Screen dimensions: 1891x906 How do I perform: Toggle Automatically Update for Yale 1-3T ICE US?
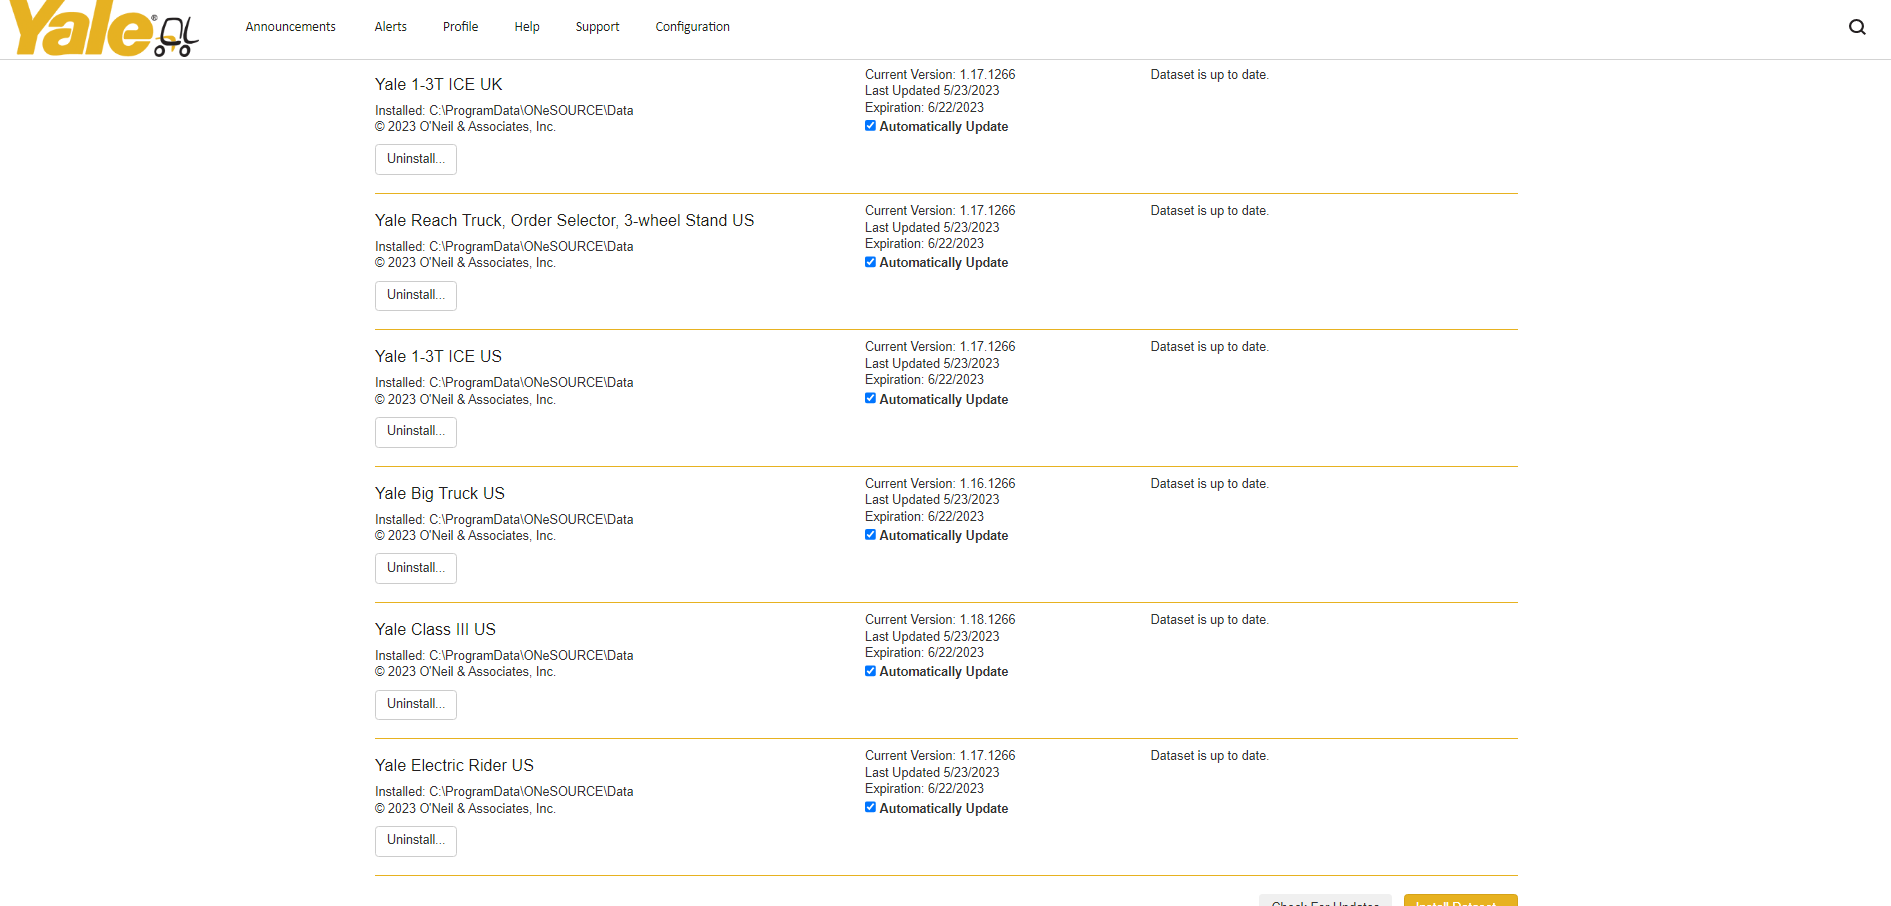click(x=870, y=397)
